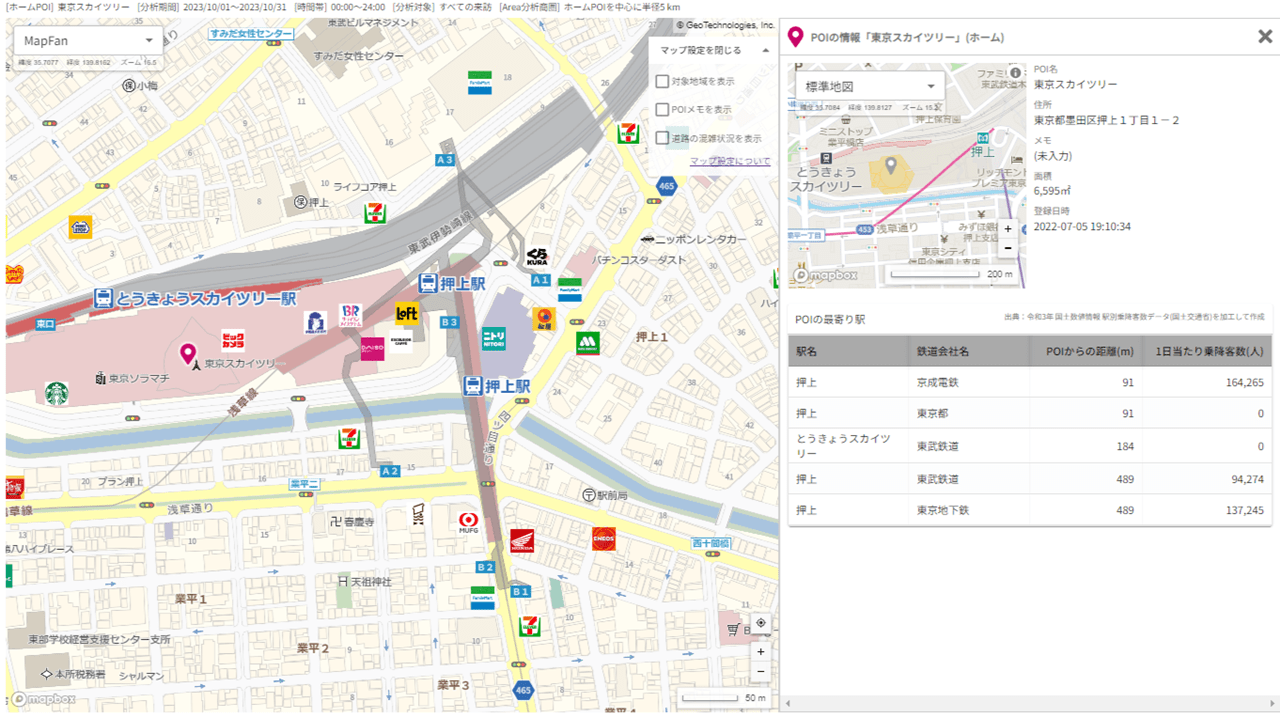The width and height of the screenshot is (1280, 718).
Task: Click the 東京スカイツリー POI pin marker
Action: 189,353
